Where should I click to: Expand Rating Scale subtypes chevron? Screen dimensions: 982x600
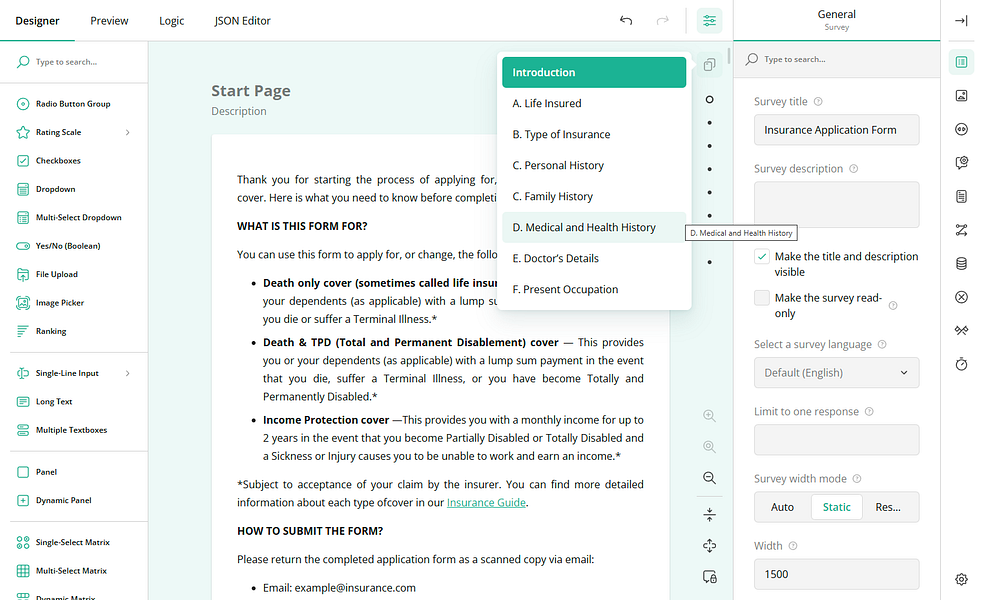pyautogui.click(x=127, y=133)
